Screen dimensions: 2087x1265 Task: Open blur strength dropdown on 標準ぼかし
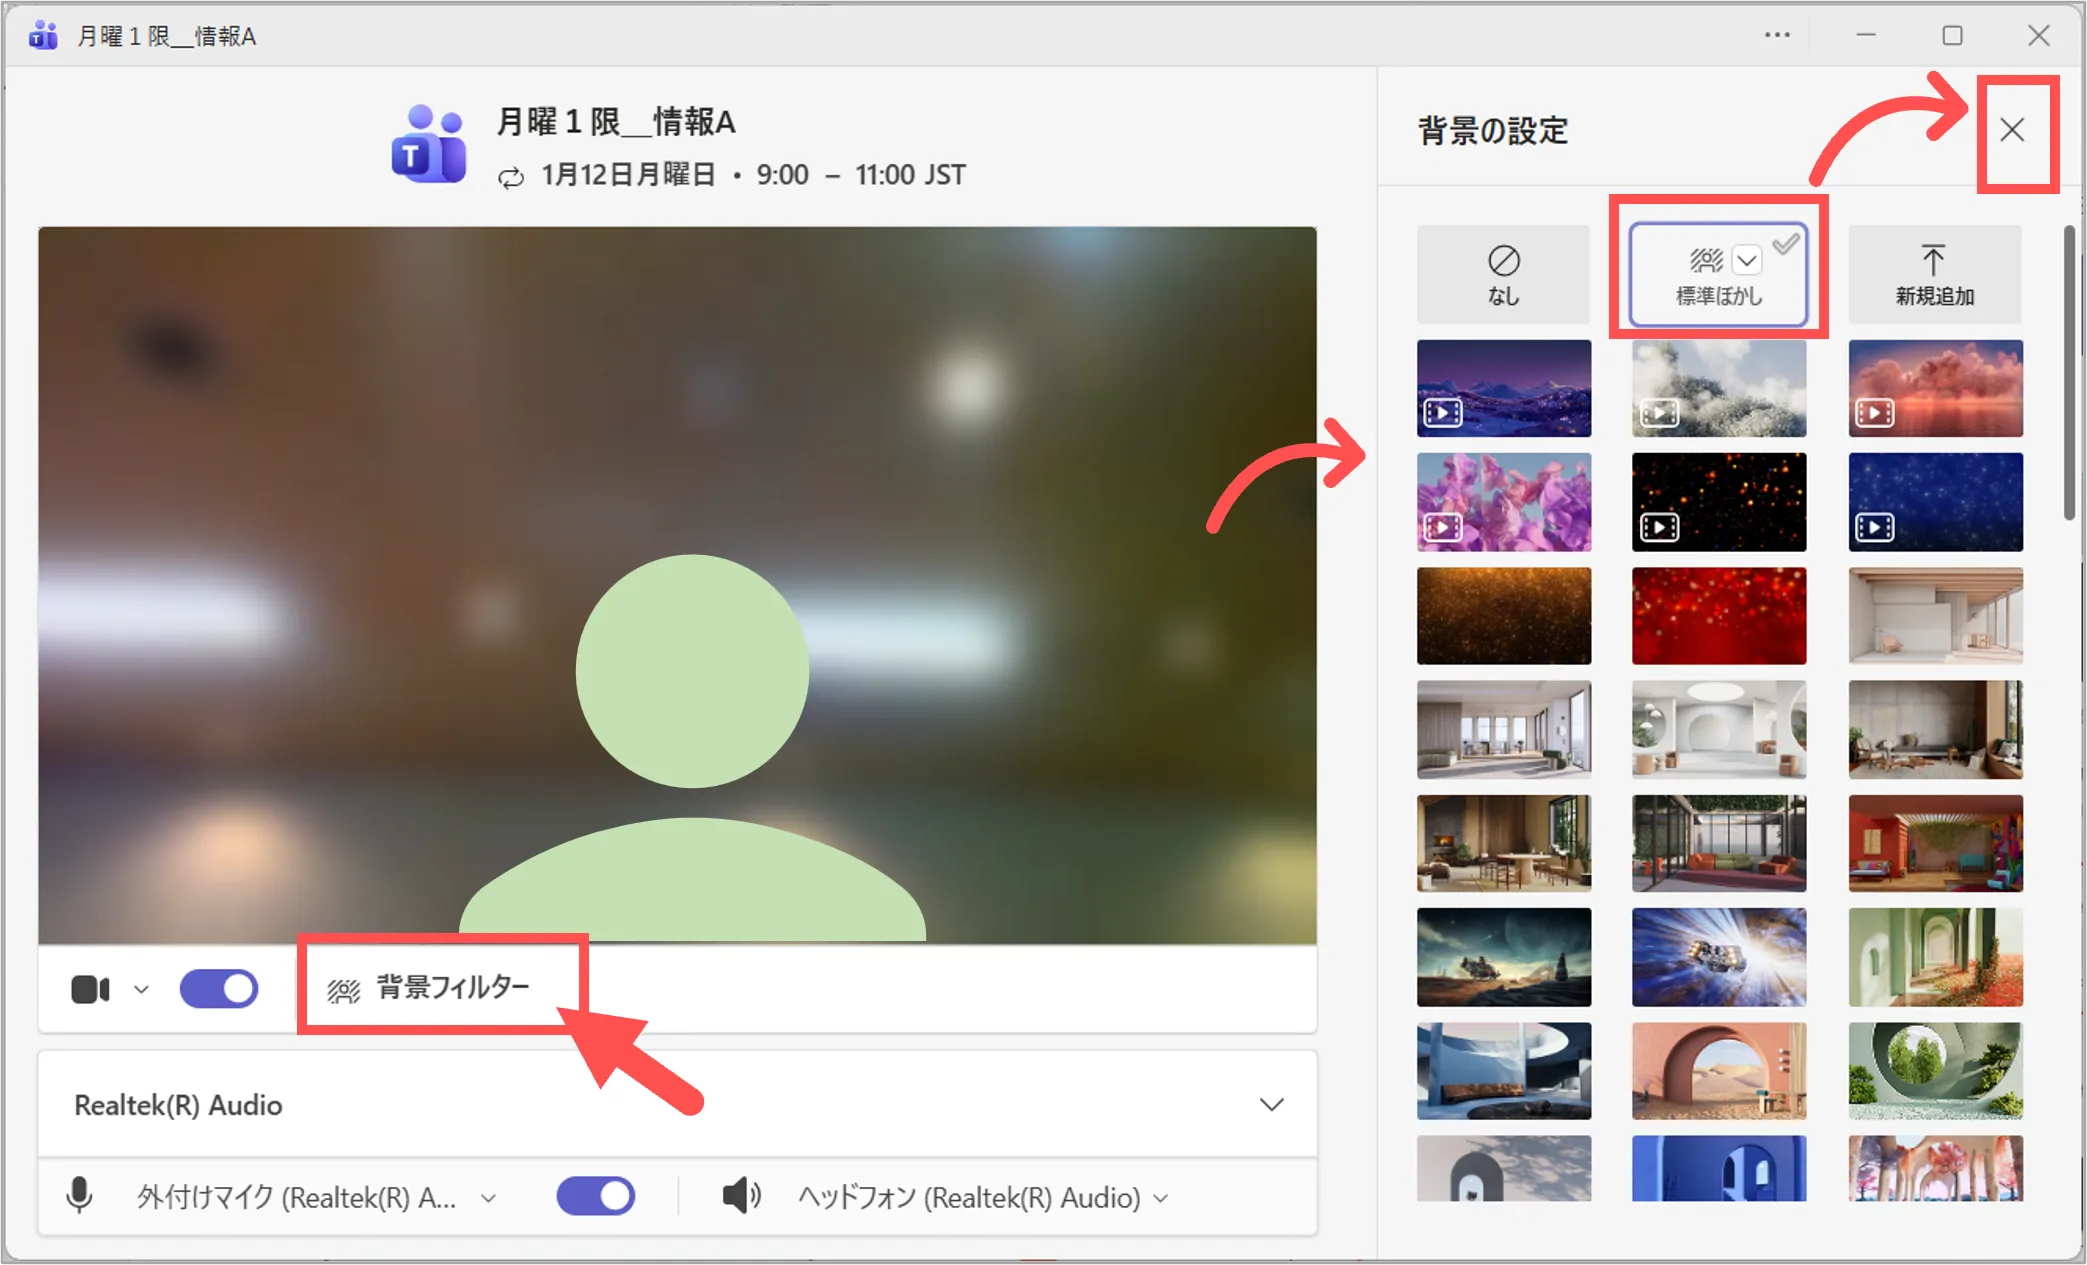(1747, 260)
